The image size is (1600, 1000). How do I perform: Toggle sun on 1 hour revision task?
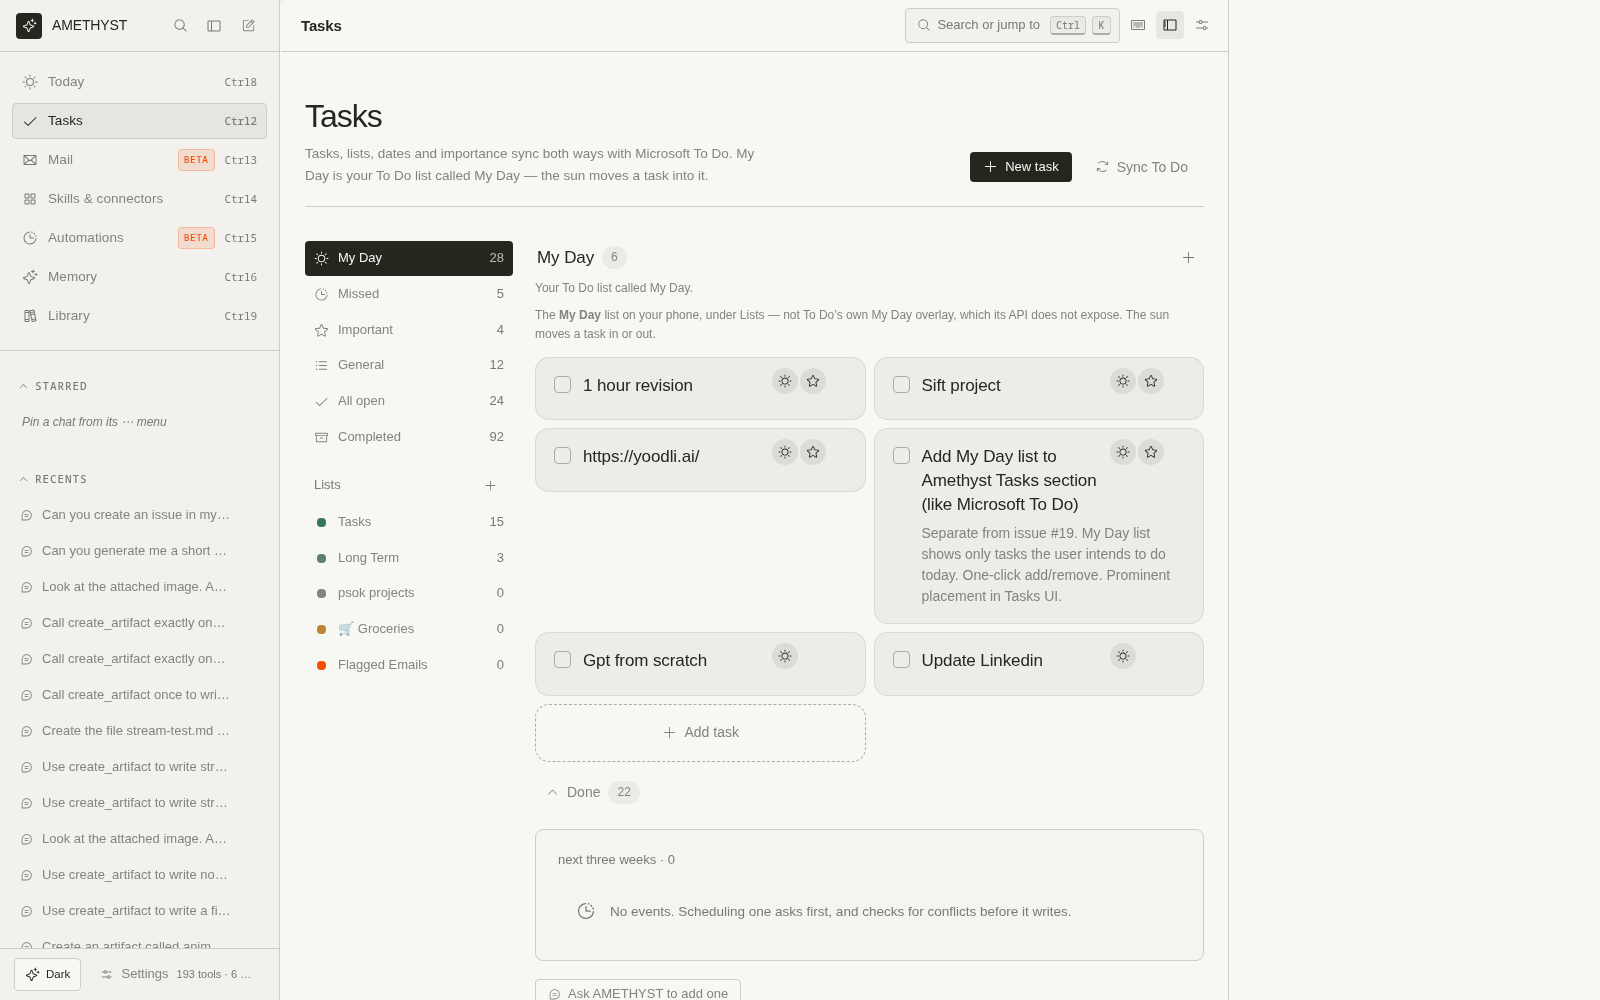[785, 381]
